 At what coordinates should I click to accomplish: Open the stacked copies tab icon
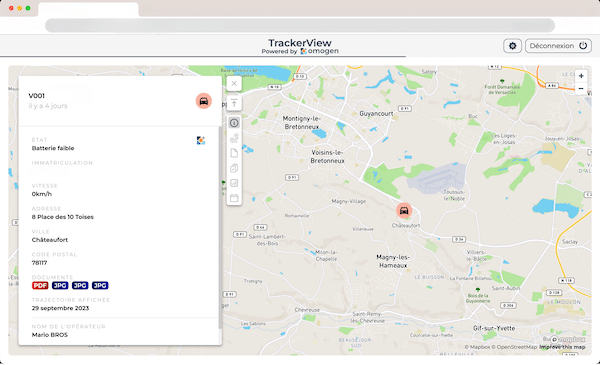point(234,168)
